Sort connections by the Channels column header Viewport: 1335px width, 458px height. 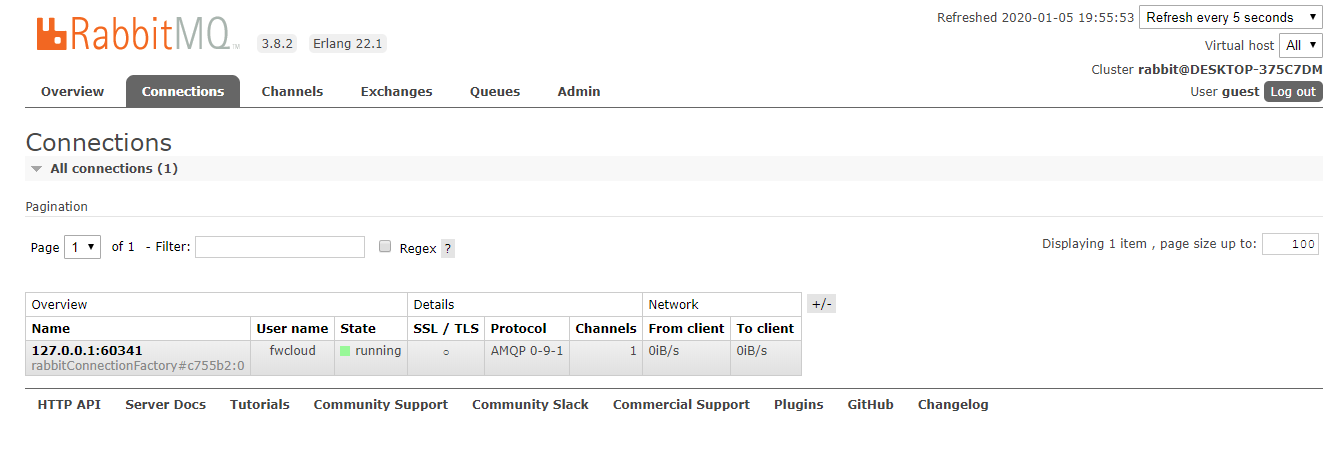pyautogui.click(x=606, y=328)
